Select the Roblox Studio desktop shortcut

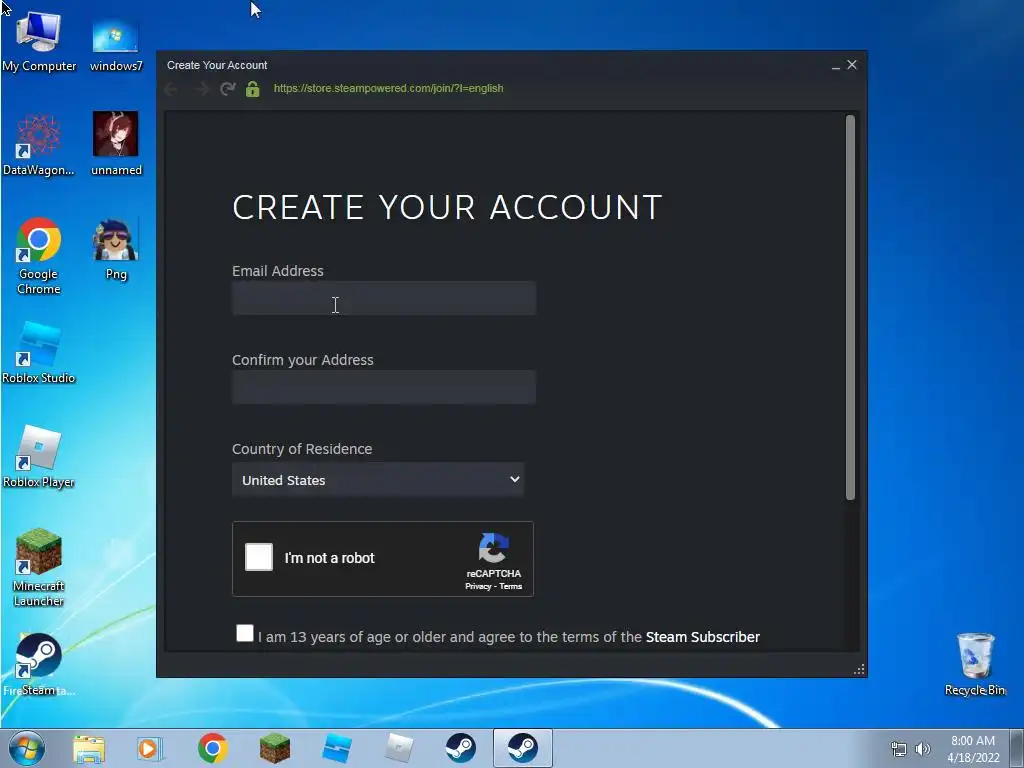click(x=39, y=353)
